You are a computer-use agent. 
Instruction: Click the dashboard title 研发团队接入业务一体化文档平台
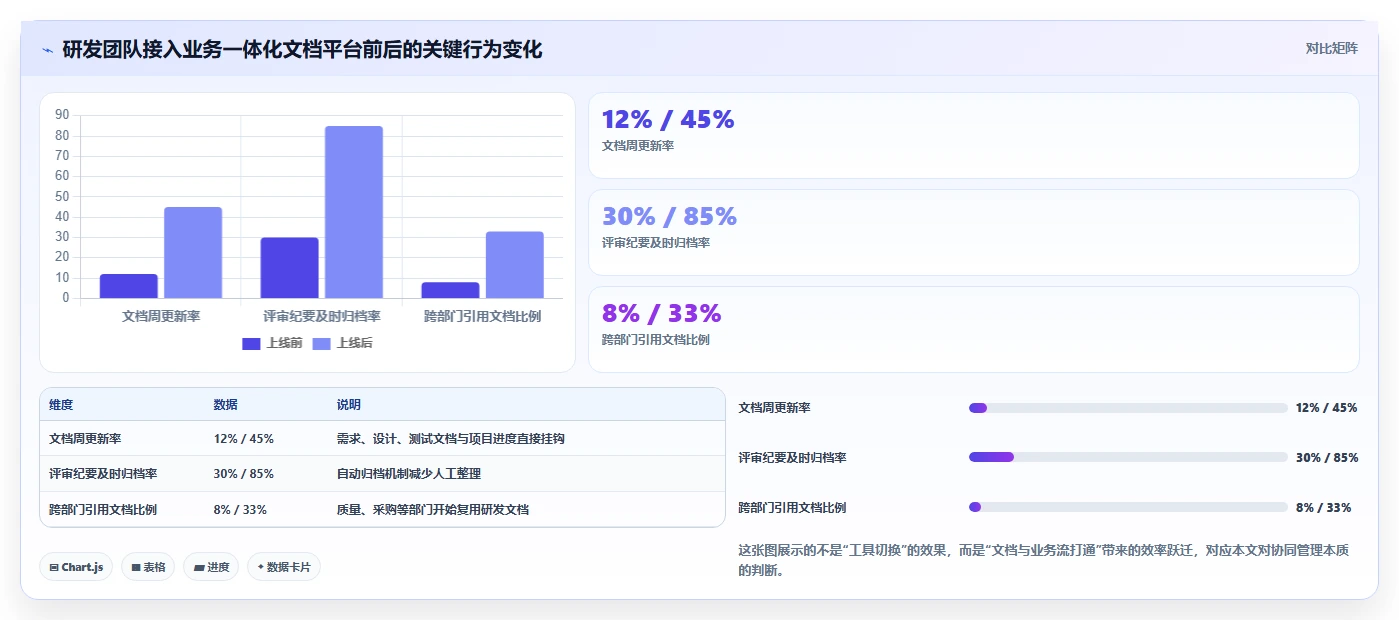(302, 49)
